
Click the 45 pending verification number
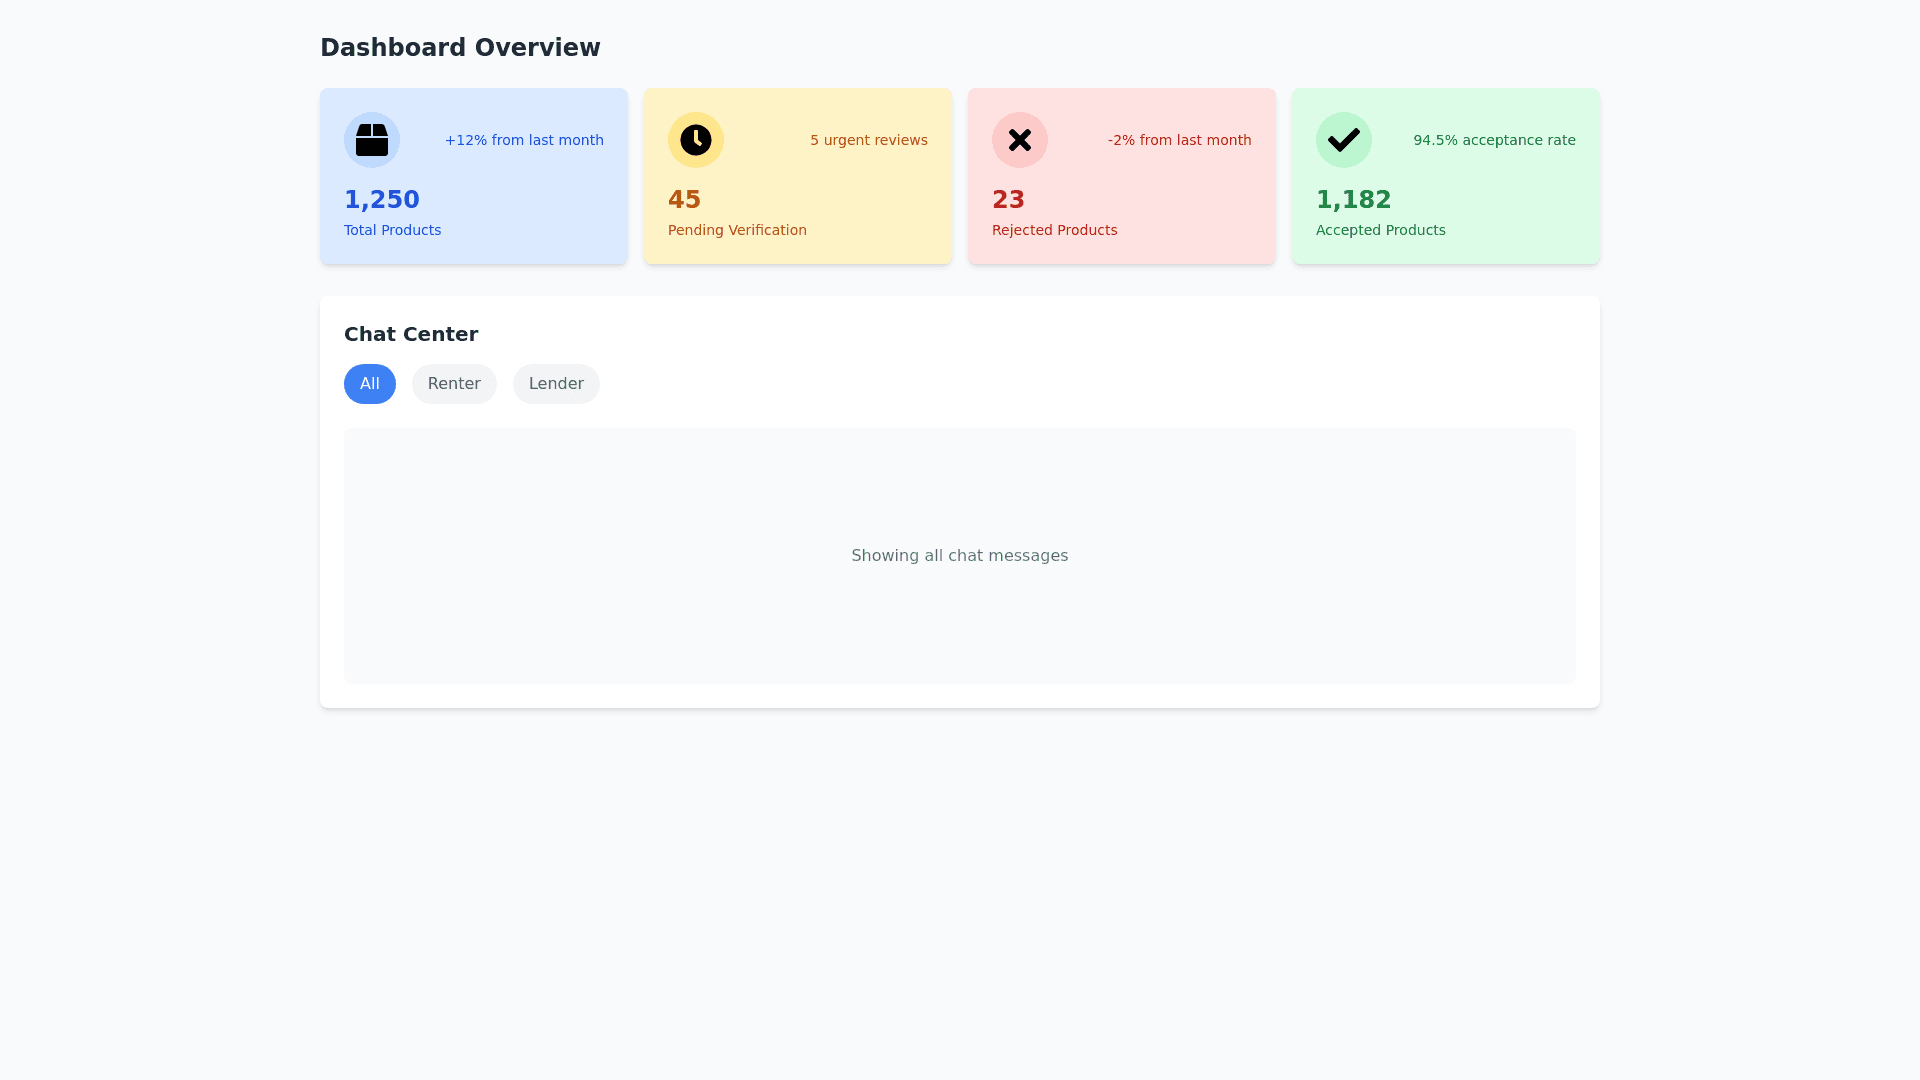coord(684,200)
